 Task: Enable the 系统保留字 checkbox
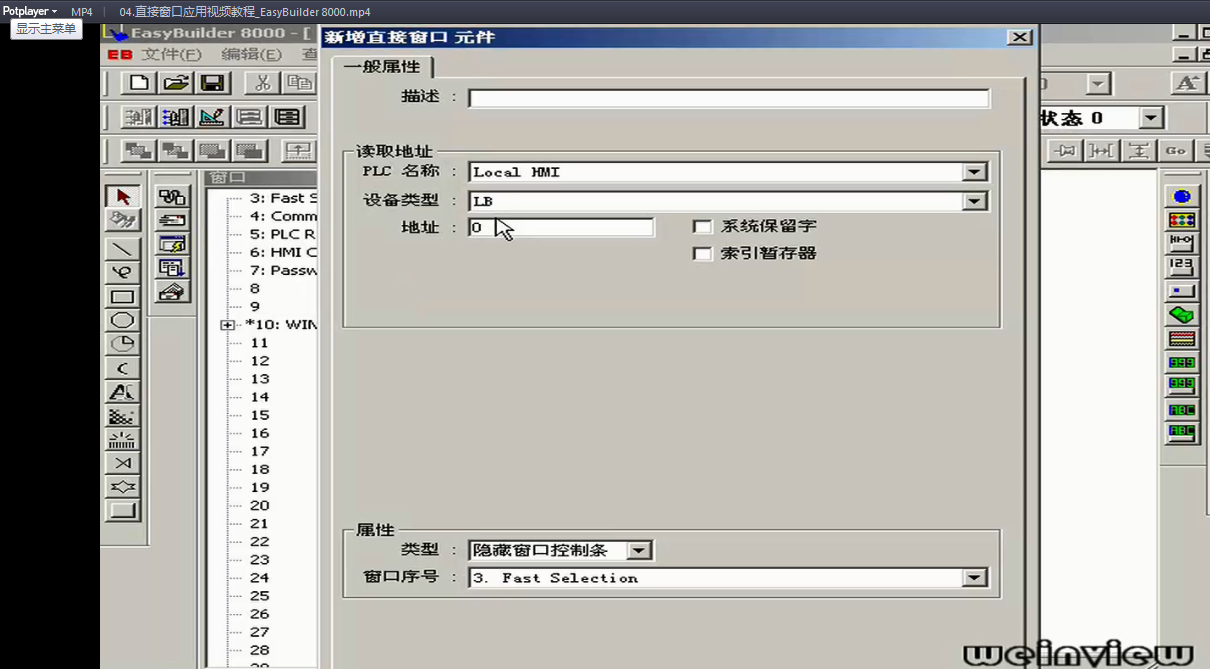[702, 227]
